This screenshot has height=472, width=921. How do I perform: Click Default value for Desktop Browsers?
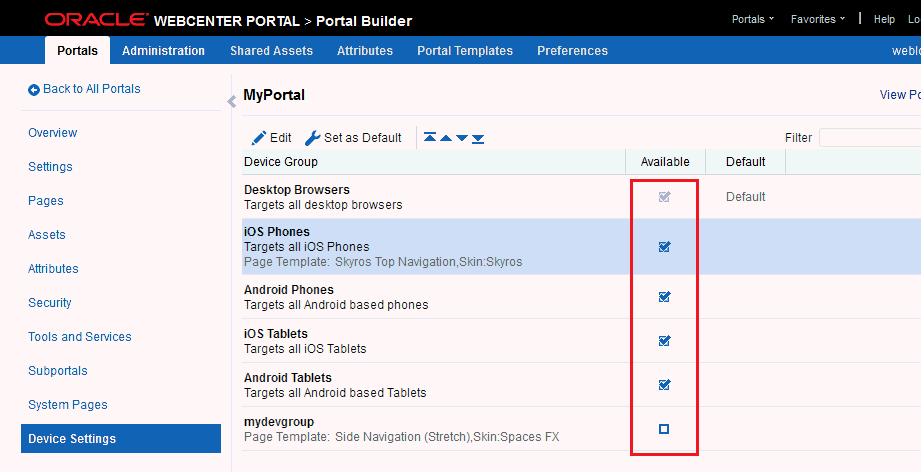[745, 197]
